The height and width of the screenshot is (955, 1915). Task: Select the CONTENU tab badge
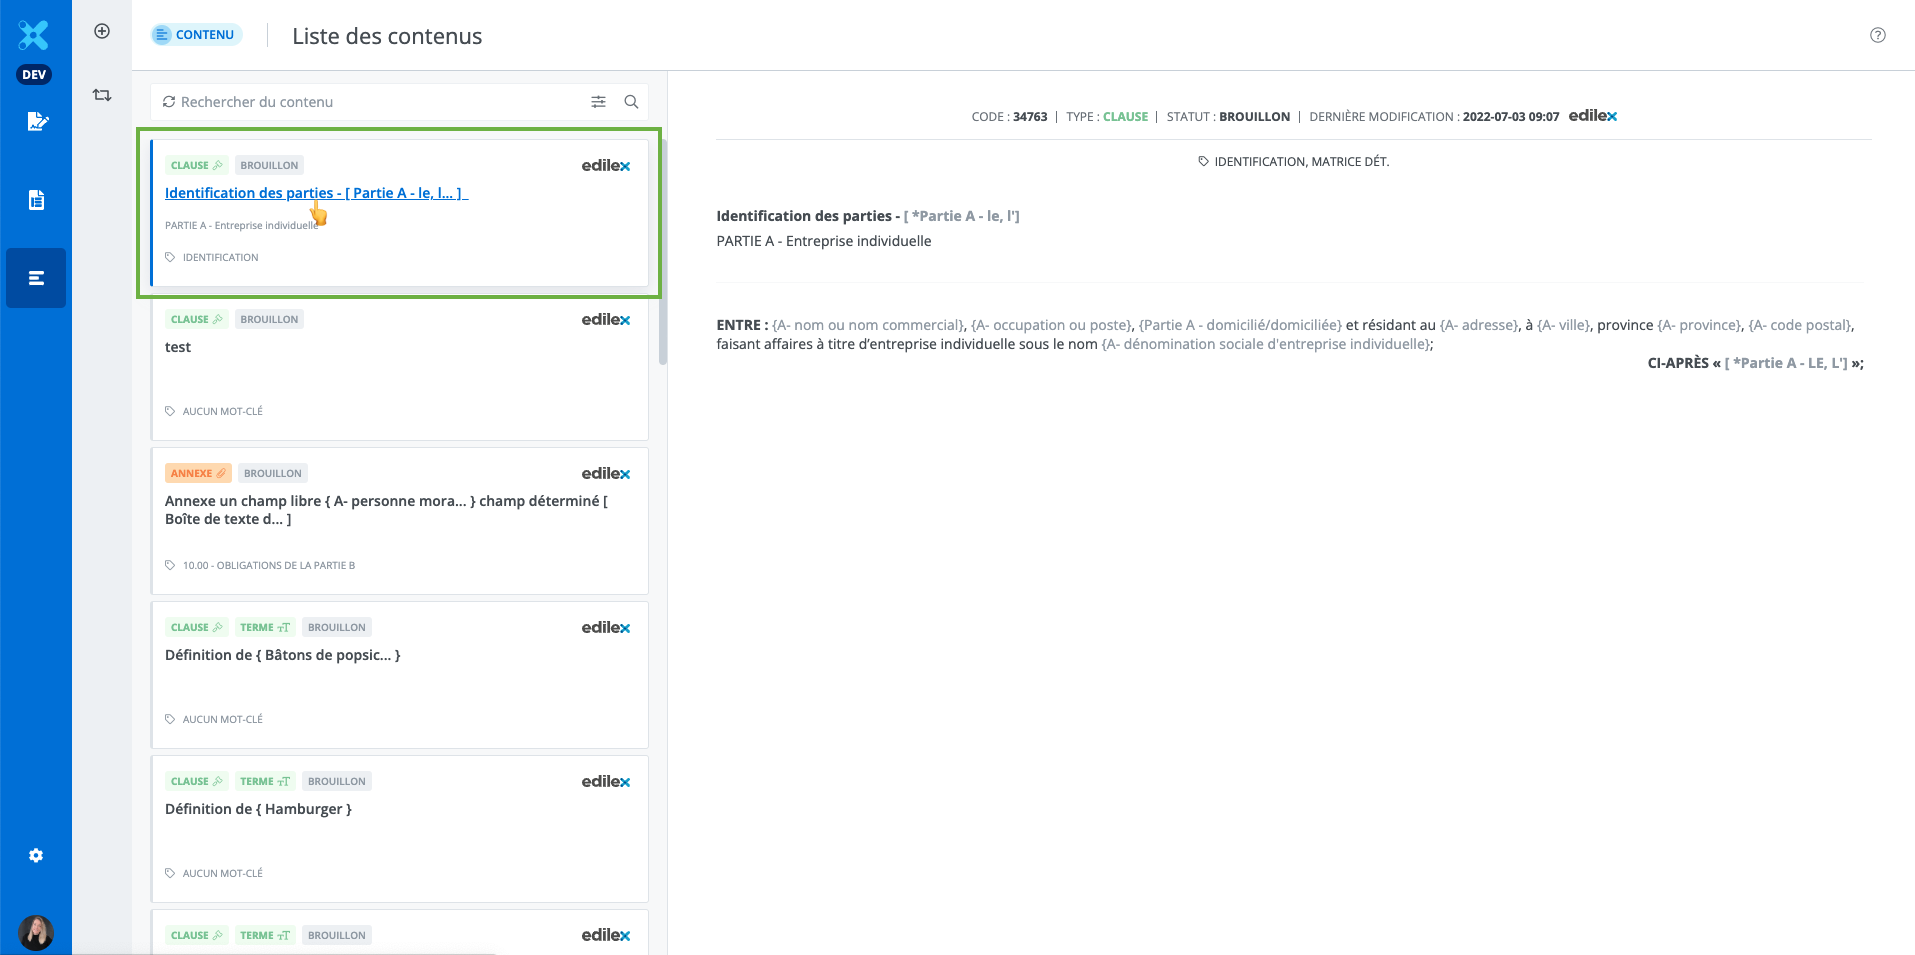(195, 35)
